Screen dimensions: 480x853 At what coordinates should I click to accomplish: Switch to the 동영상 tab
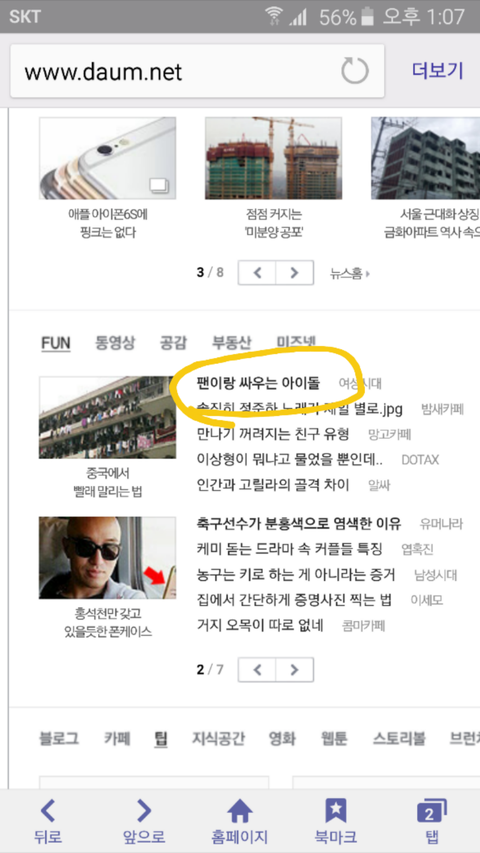pyautogui.click(x=115, y=343)
